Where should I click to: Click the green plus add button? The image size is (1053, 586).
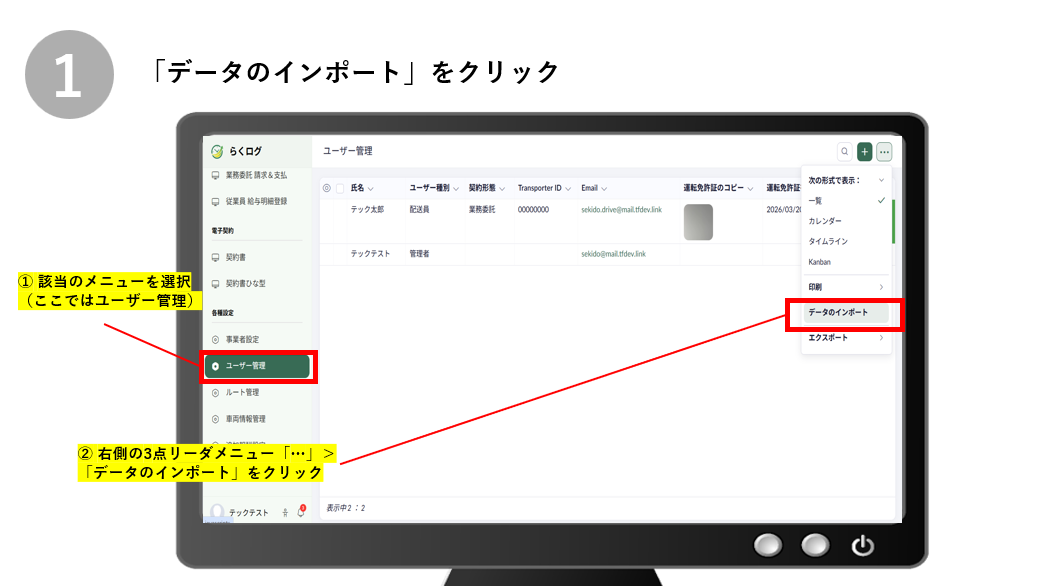click(x=865, y=152)
